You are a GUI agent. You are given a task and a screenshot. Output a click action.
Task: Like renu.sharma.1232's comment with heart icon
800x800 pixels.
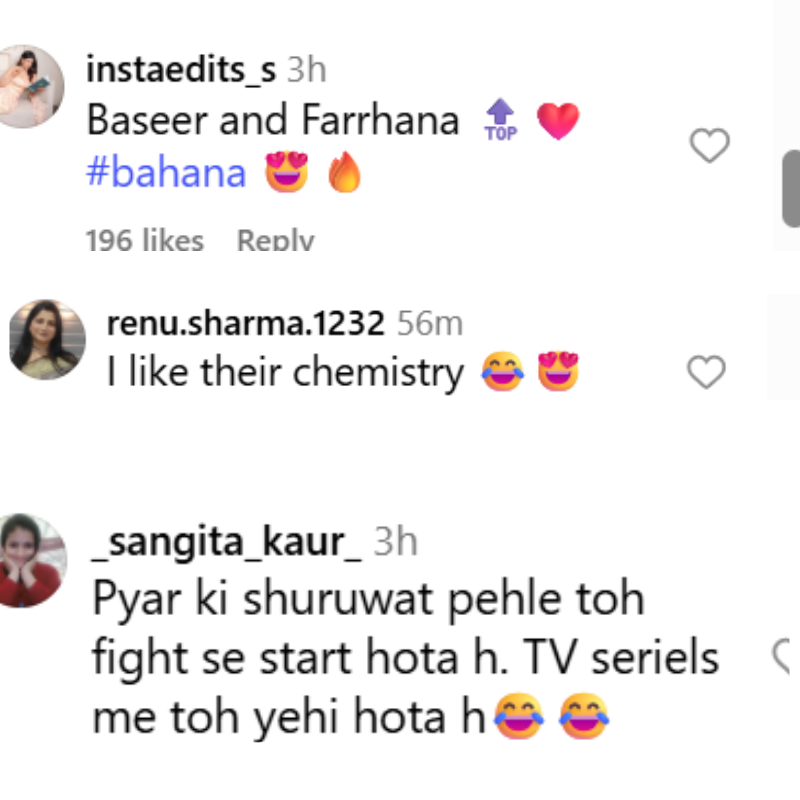[x=707, y=373]
